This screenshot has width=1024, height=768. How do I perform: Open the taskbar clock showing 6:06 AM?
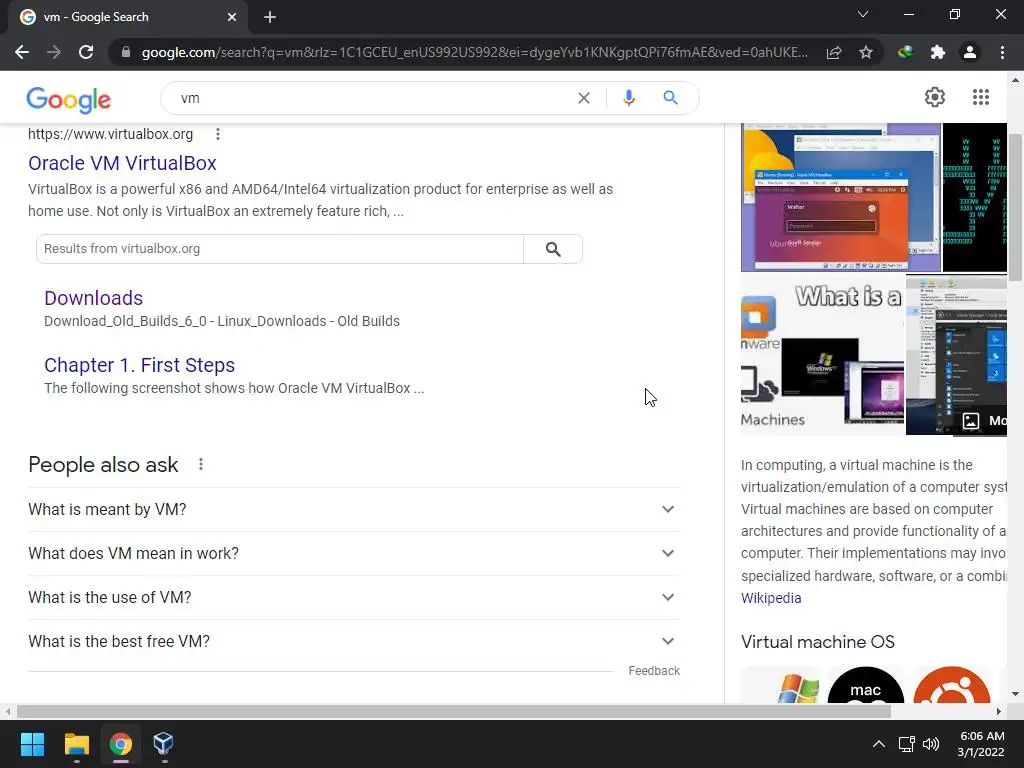(982, 744)
